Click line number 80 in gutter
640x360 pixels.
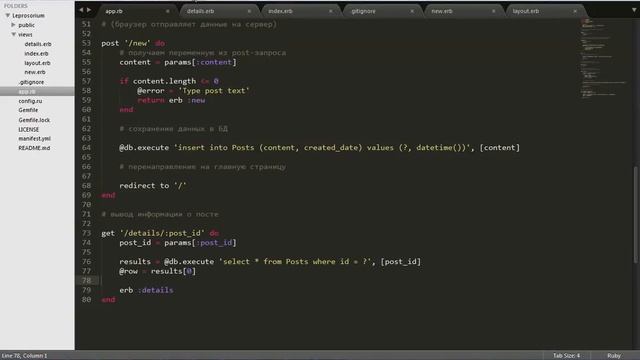click(86, 300)
